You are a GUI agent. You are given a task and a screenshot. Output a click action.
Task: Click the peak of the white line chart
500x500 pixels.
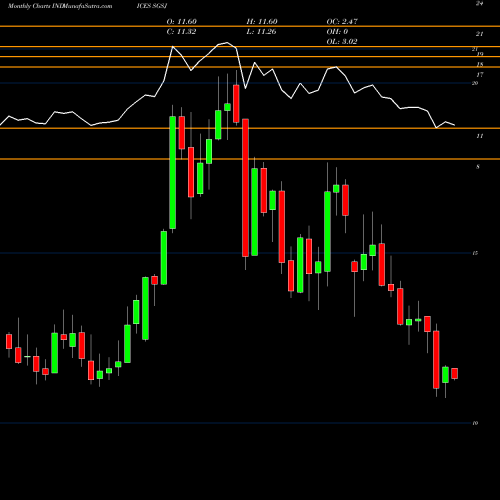coord(227,43)
